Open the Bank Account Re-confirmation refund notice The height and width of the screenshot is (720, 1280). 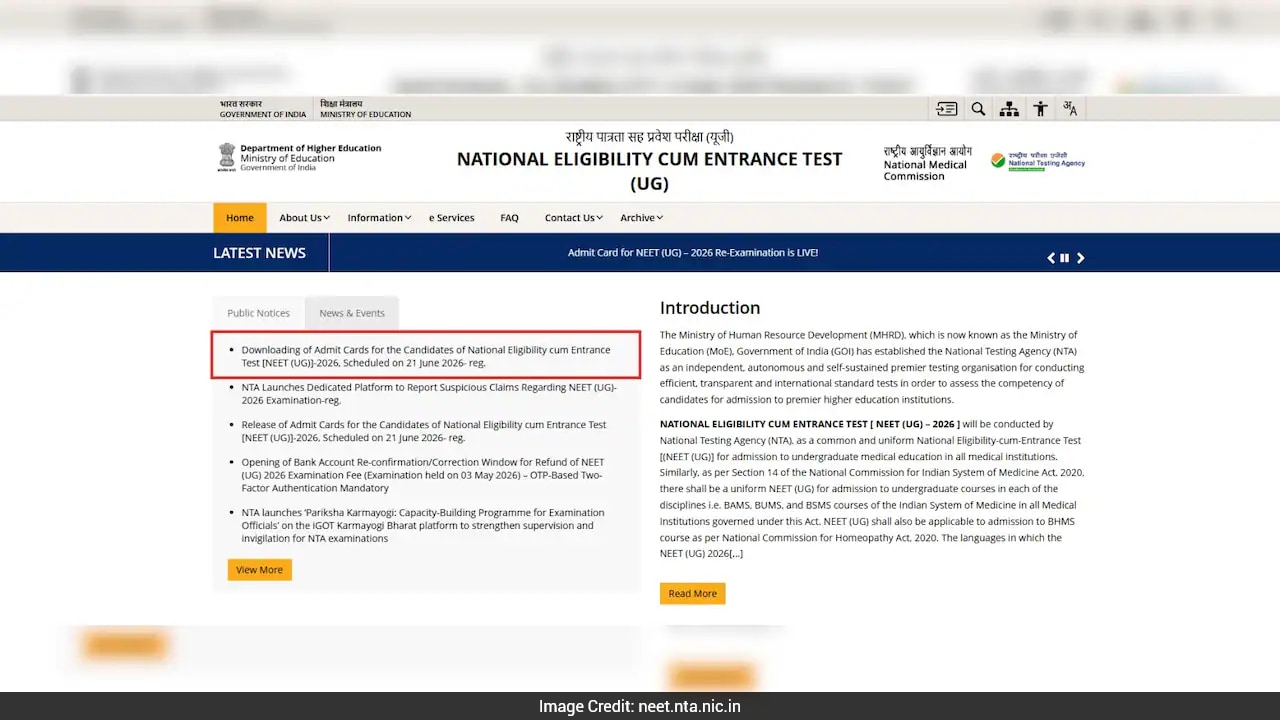[423, 475]
